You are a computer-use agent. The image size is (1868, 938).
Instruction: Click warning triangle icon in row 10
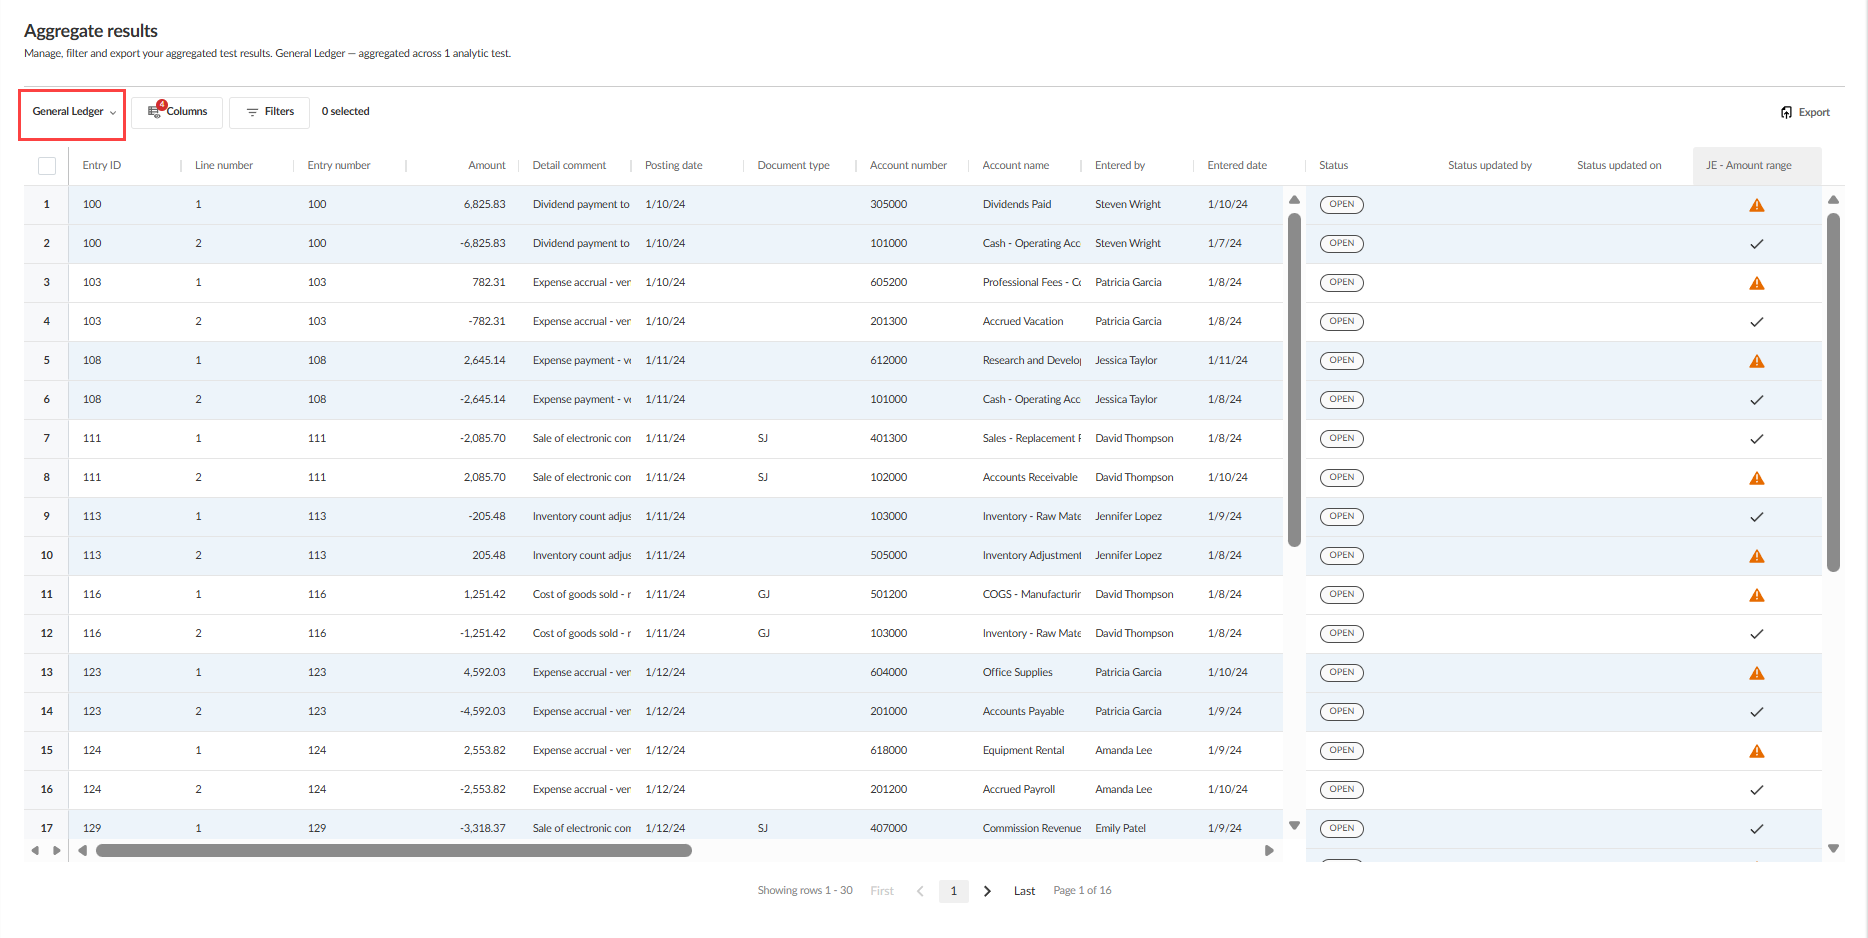[1756, 556]
